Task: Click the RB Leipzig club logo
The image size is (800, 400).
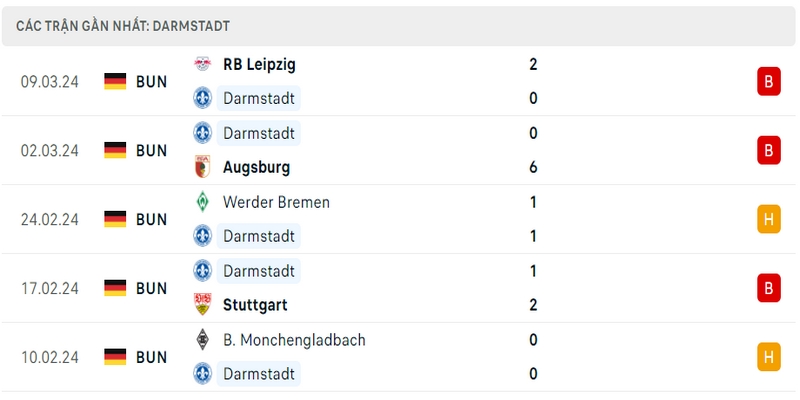Action: click(x=203, y=64)
